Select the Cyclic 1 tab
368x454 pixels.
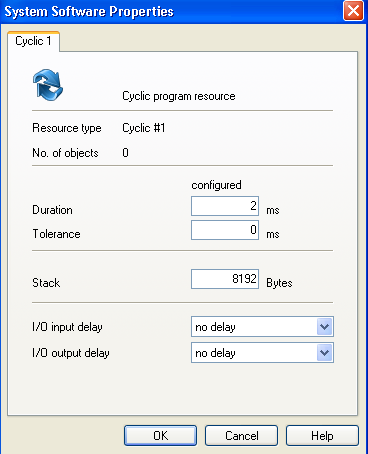pos(33,41)
